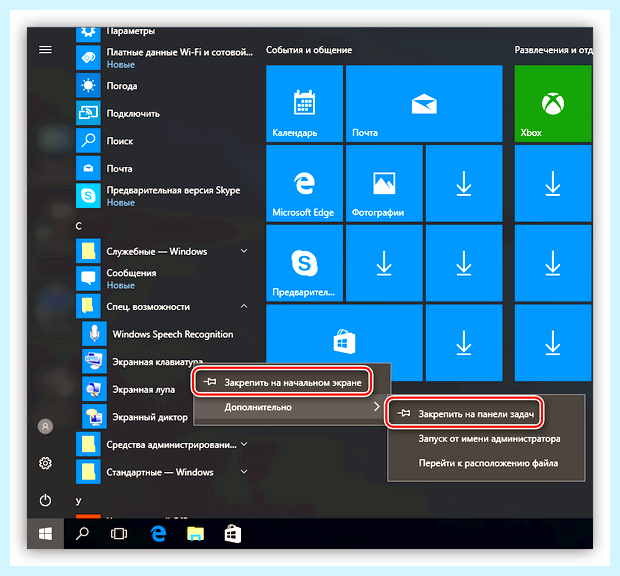Launch the Подключить app icon
This screenshot has width=620, height=576.
tap(88, 113)
